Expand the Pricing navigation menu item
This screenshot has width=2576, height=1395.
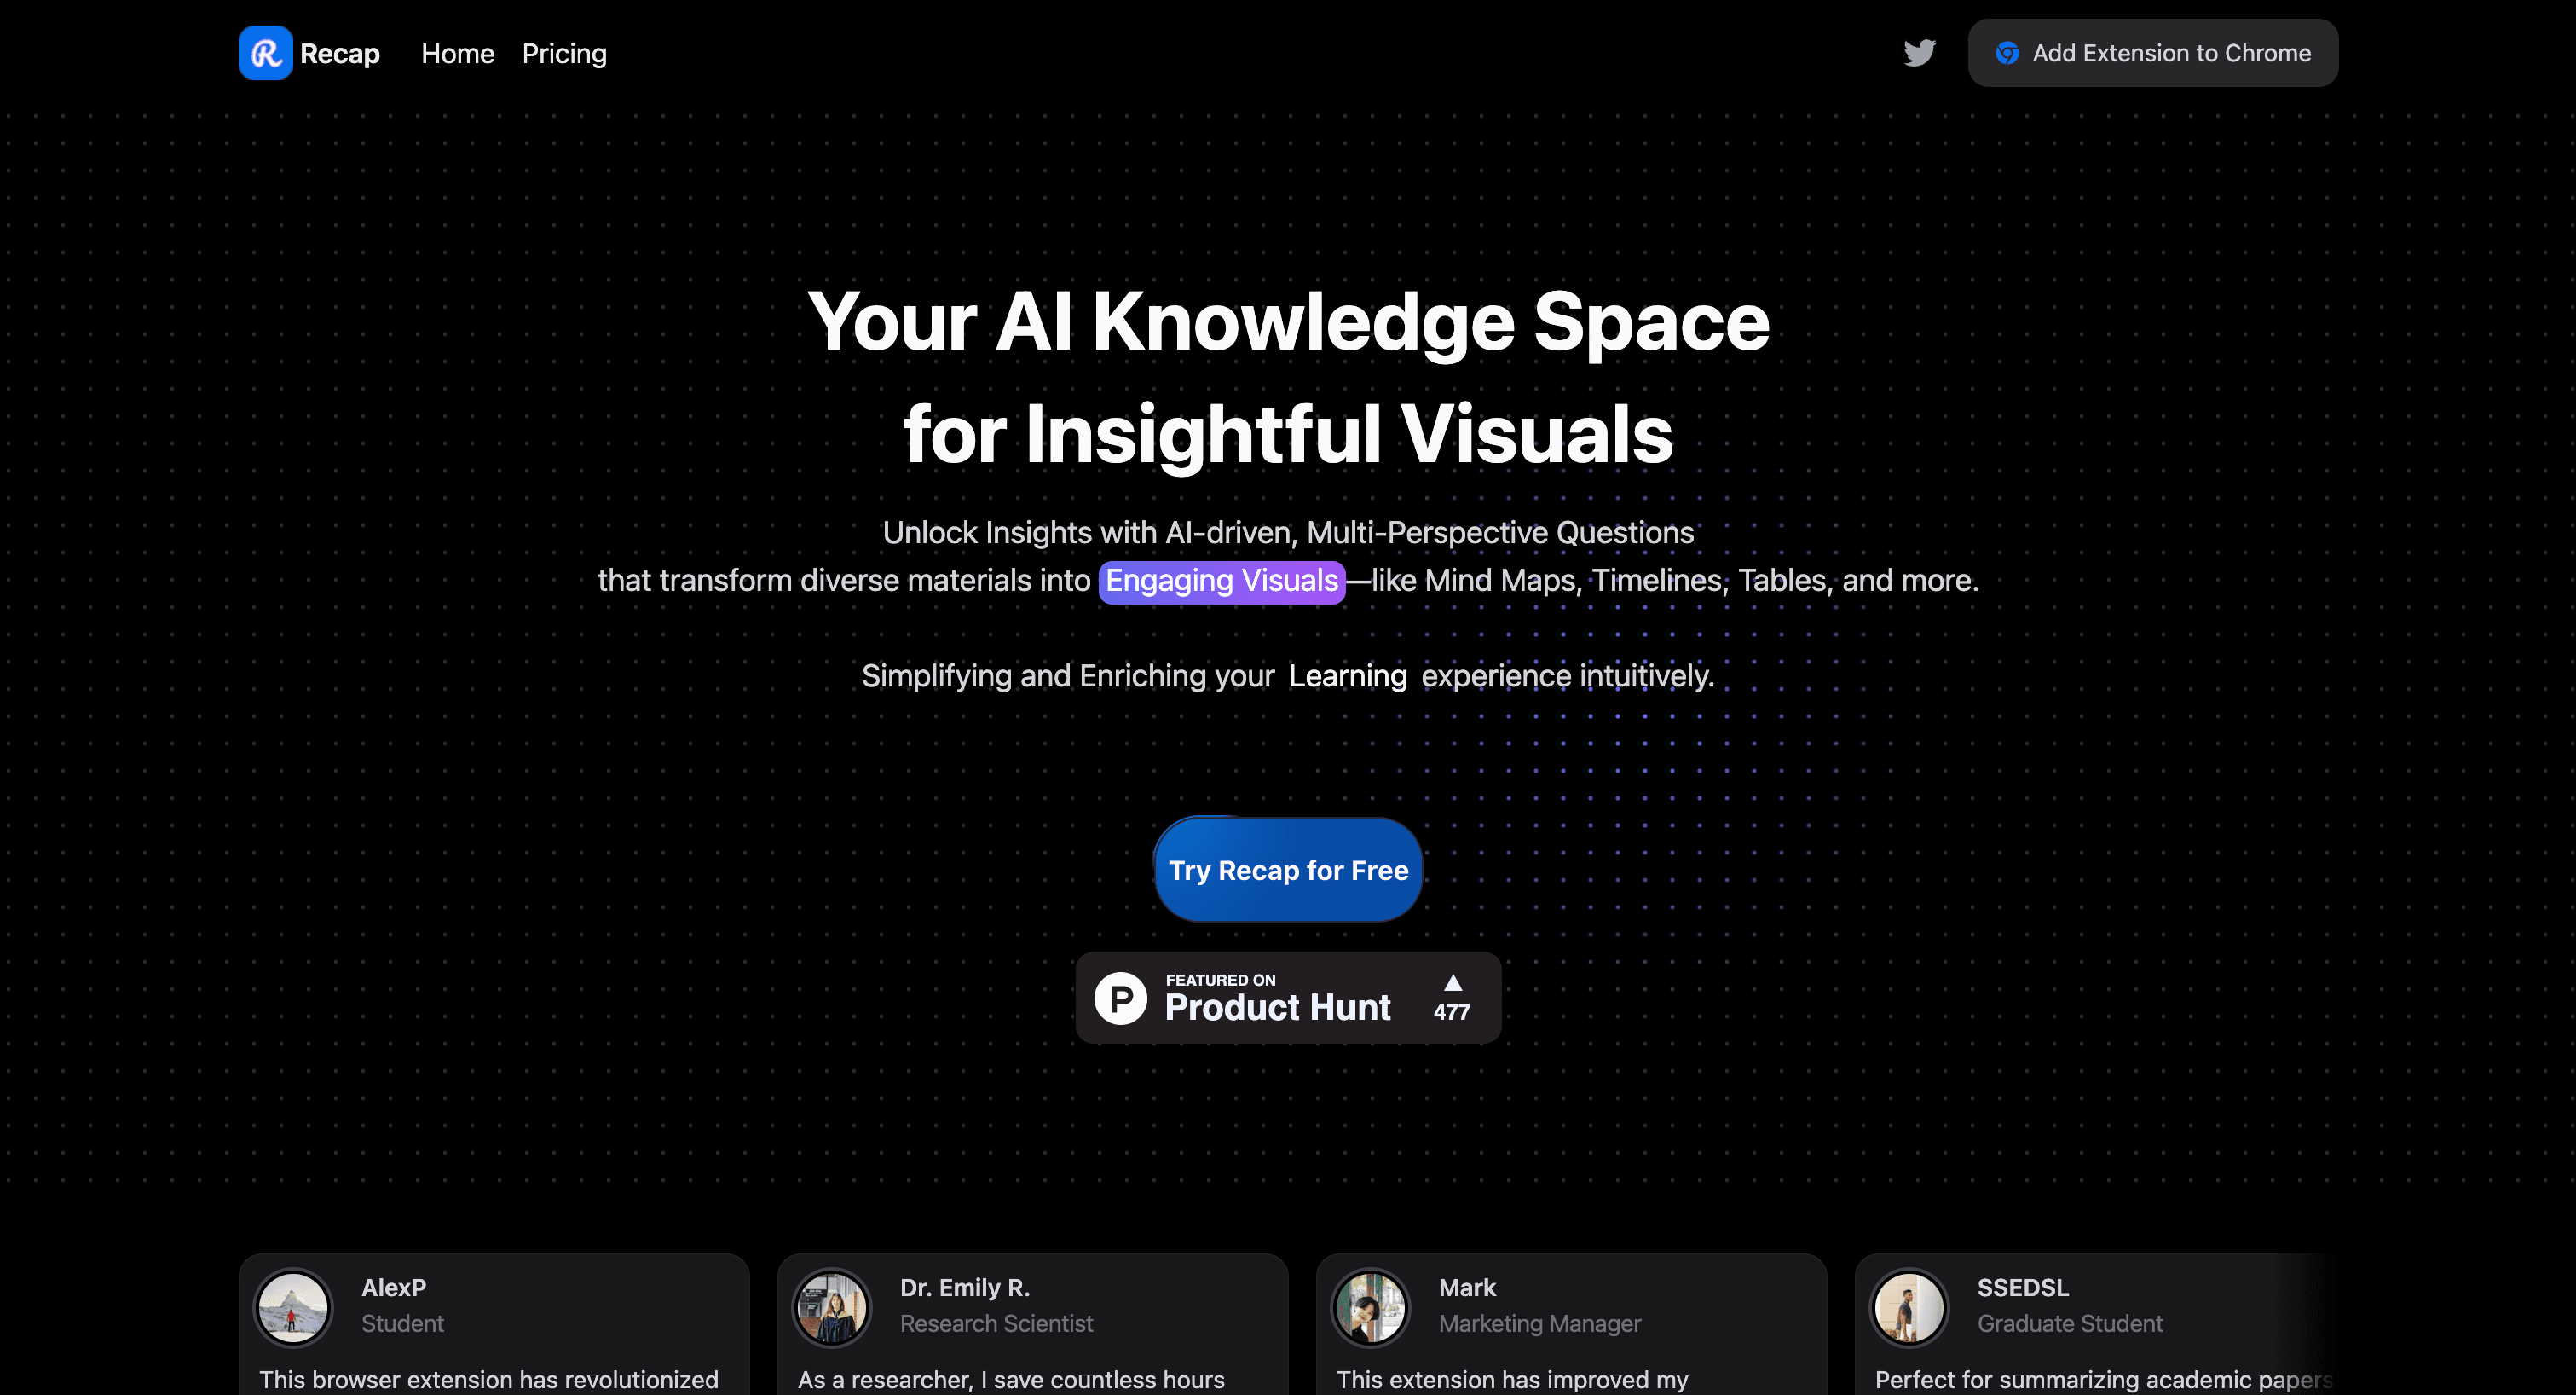tap(563, 53)
